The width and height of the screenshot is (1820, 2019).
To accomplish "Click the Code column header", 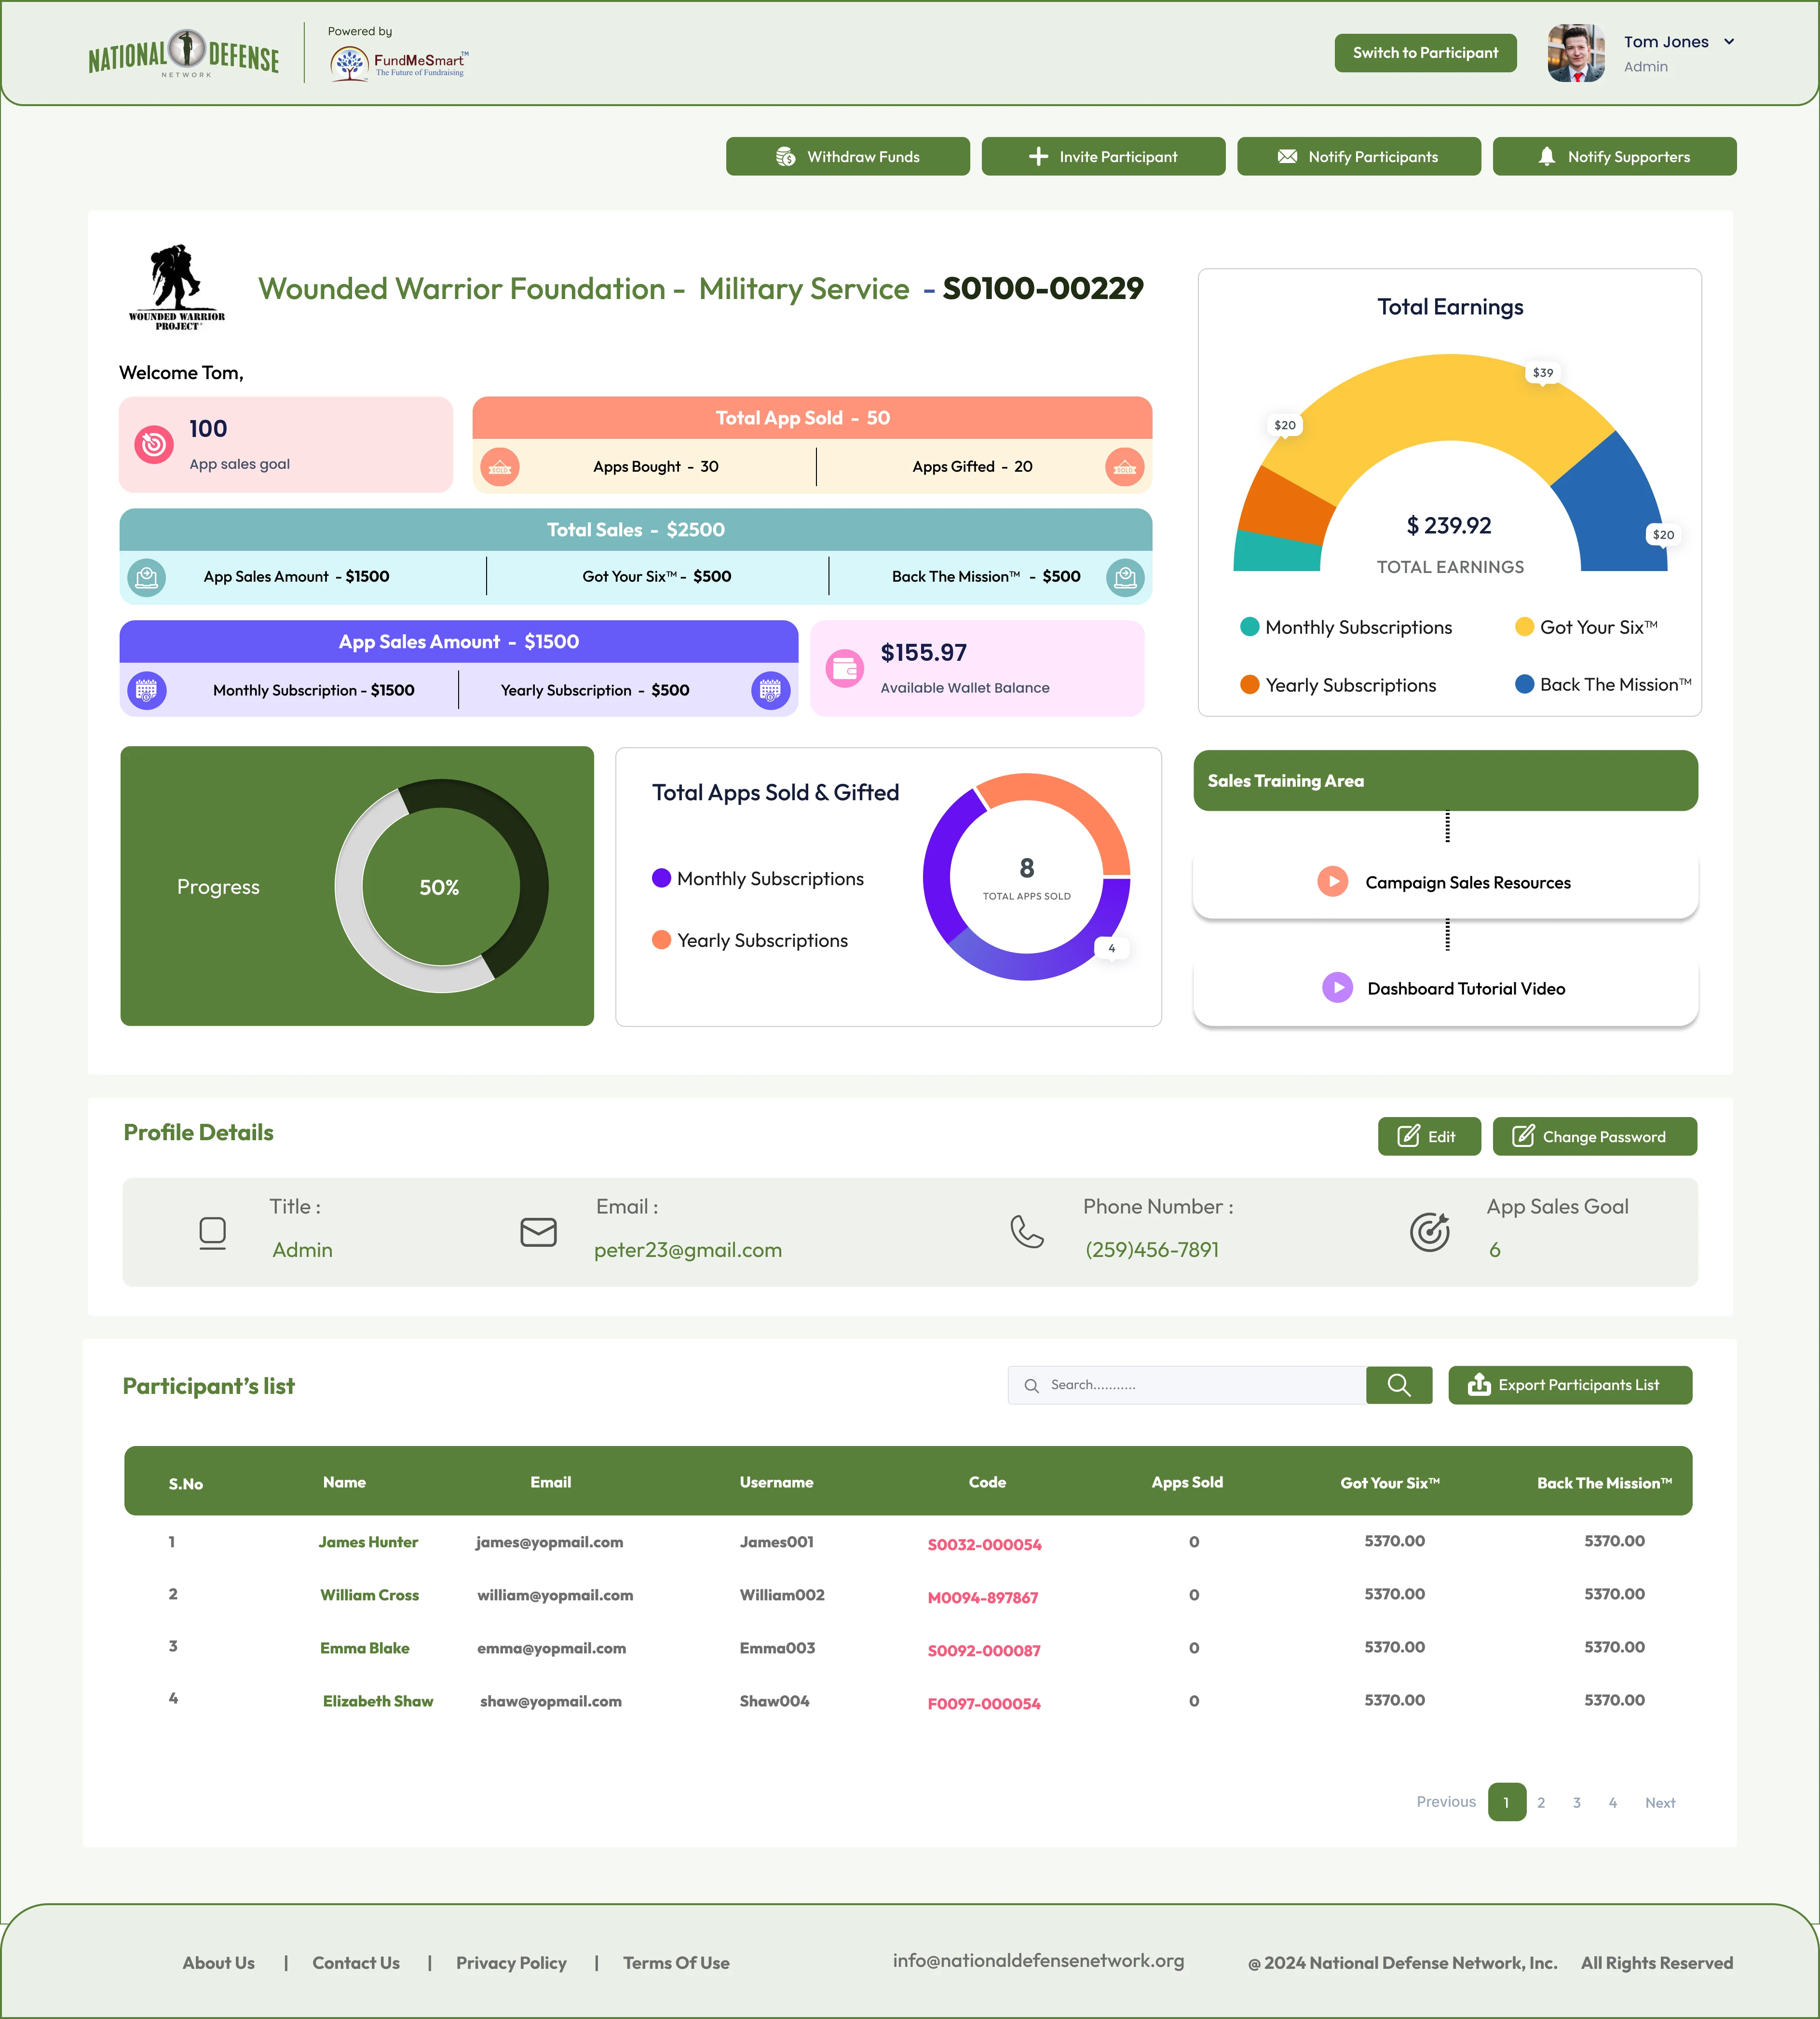I will (987, 1482).
